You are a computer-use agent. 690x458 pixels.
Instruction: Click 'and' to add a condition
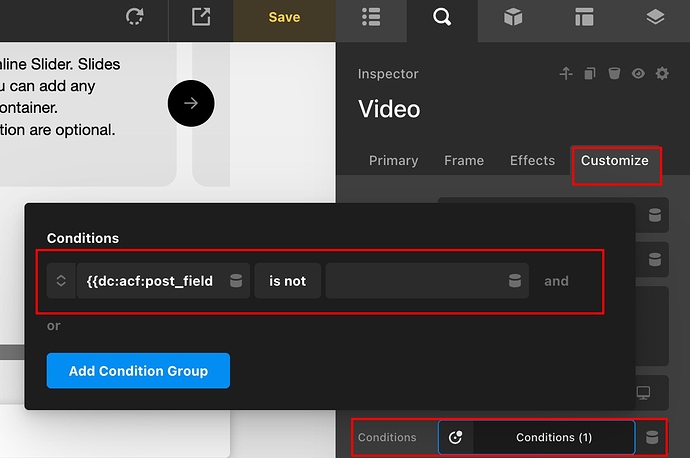point(556,281)
